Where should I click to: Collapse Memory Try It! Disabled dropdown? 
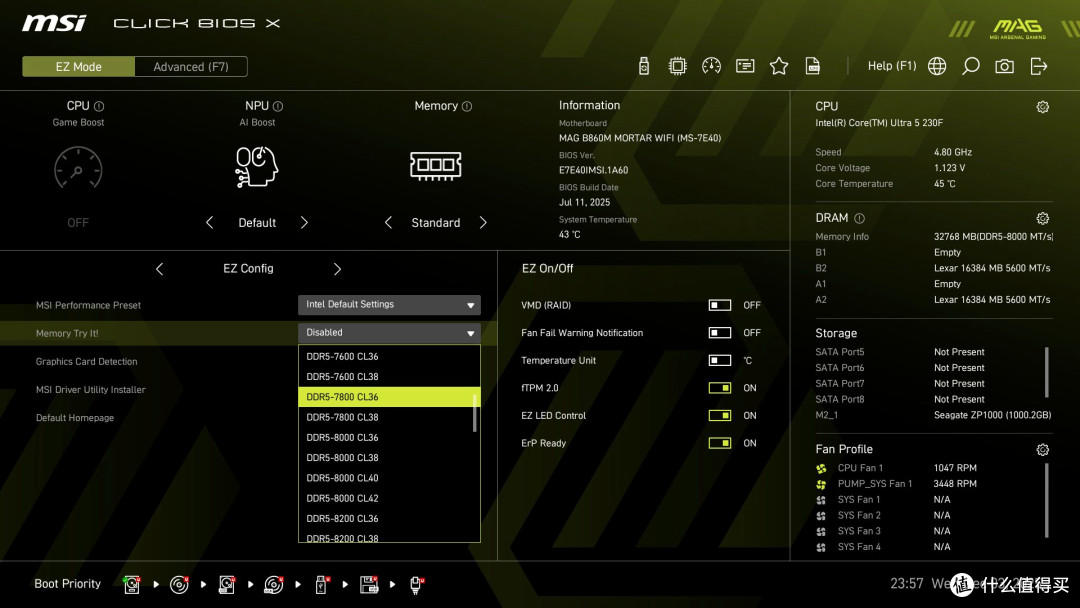[x=389, y=333]
